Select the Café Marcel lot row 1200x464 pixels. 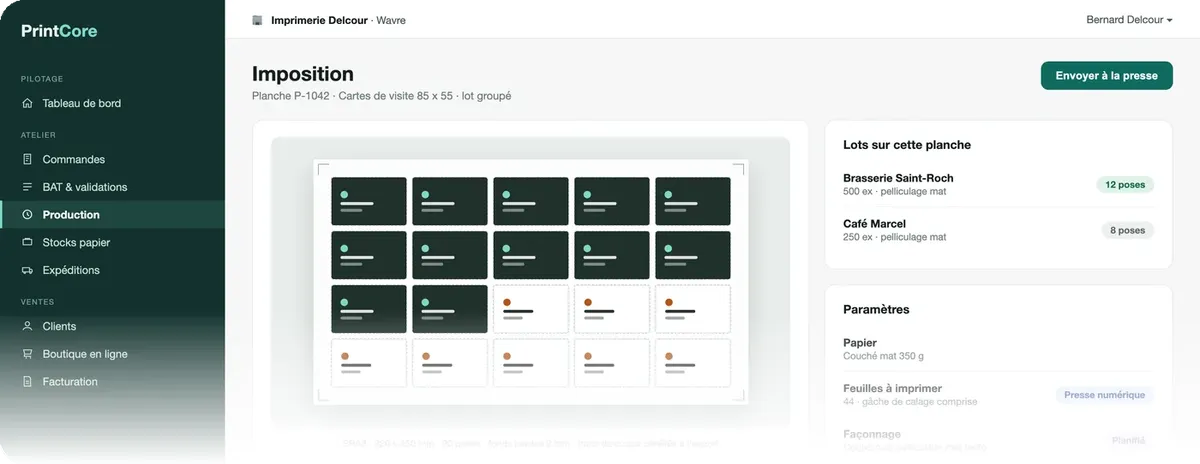[998, 230]
